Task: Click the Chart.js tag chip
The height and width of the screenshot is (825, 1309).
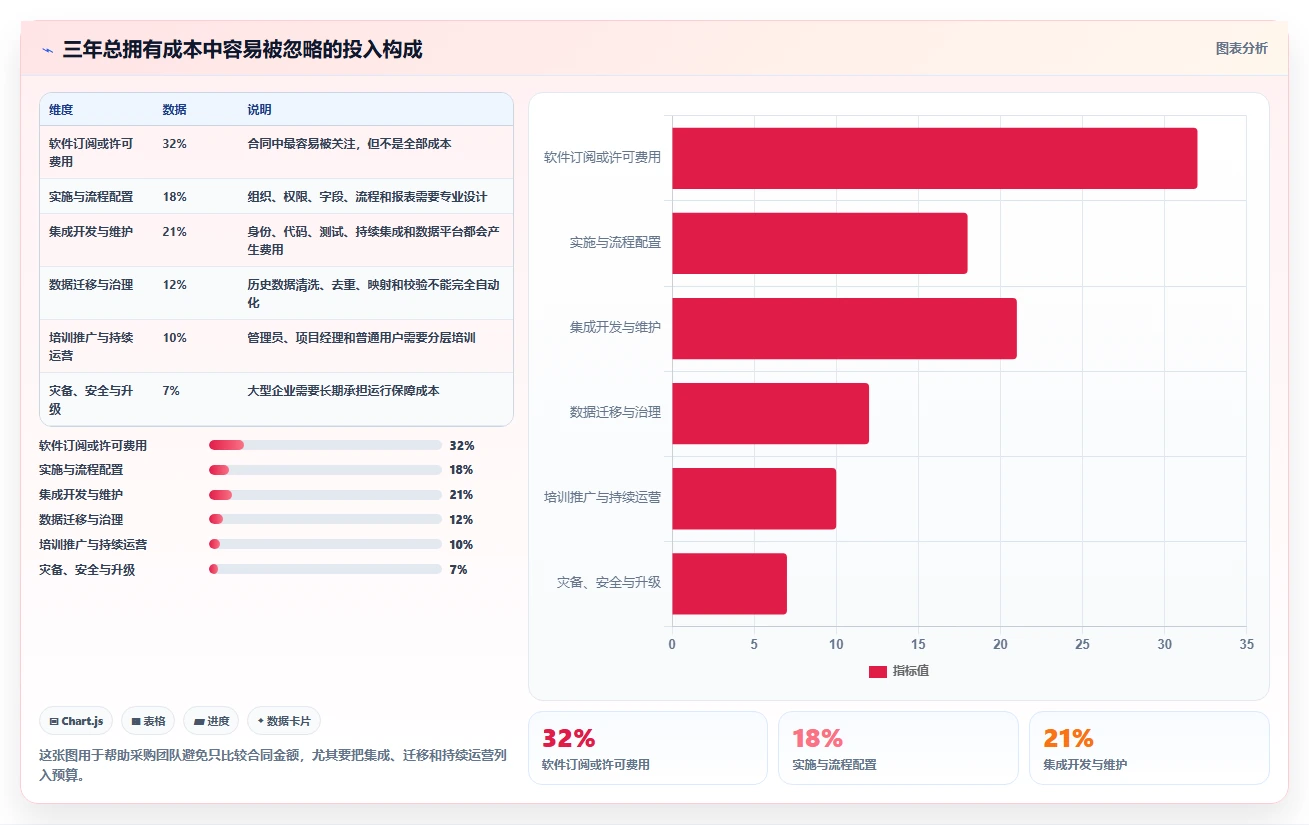Action: pyautogui.click(x=76, y=721)
